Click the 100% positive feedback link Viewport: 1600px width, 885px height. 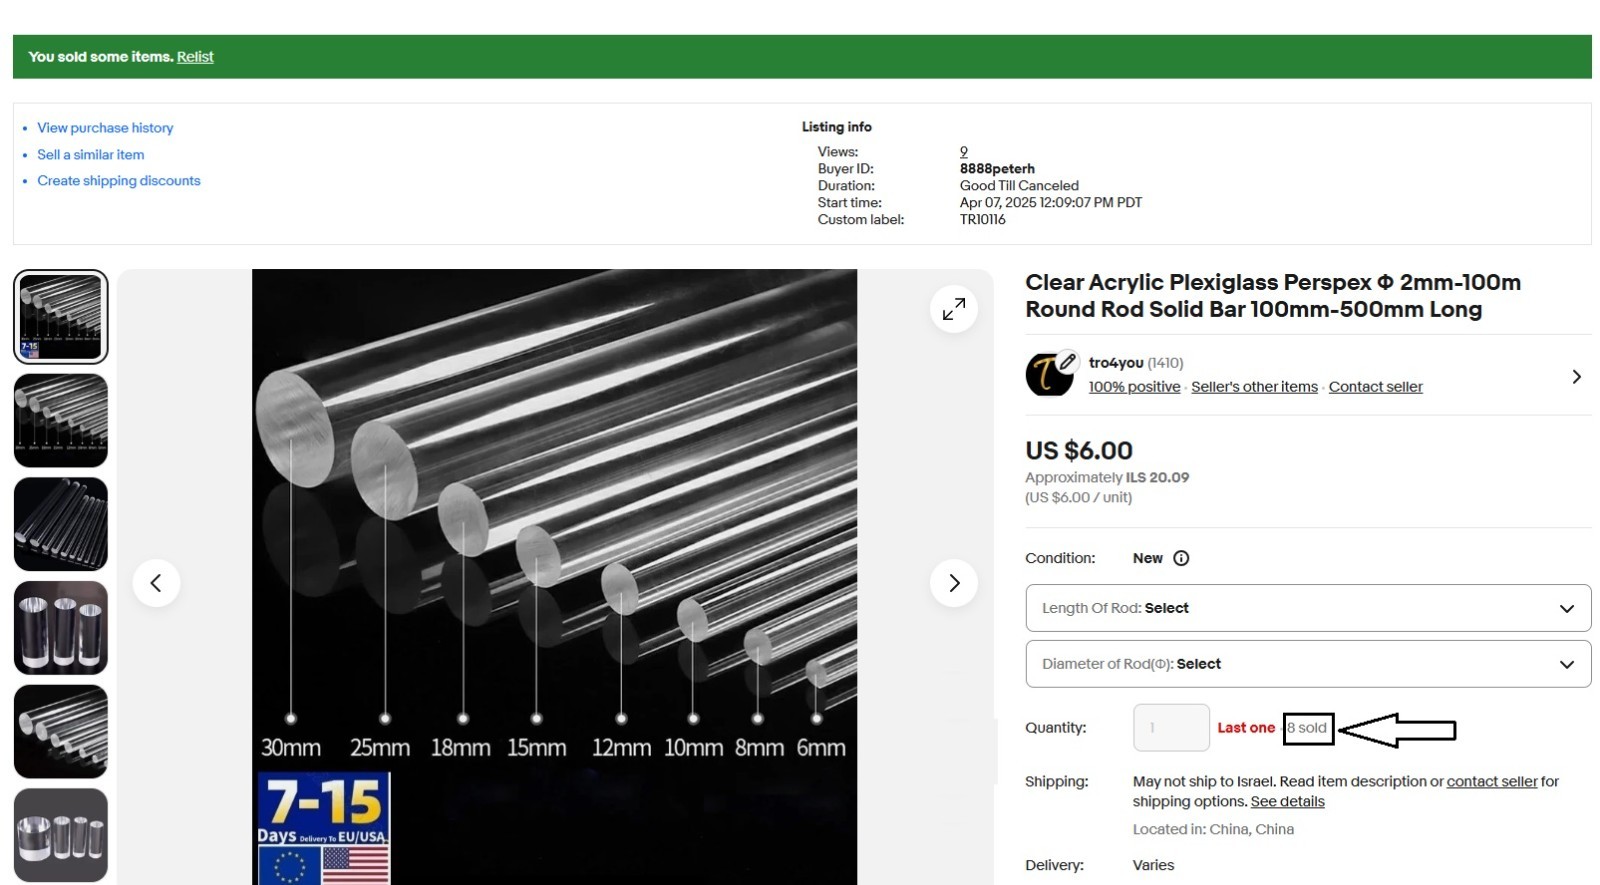click(x=1134, y=387)
